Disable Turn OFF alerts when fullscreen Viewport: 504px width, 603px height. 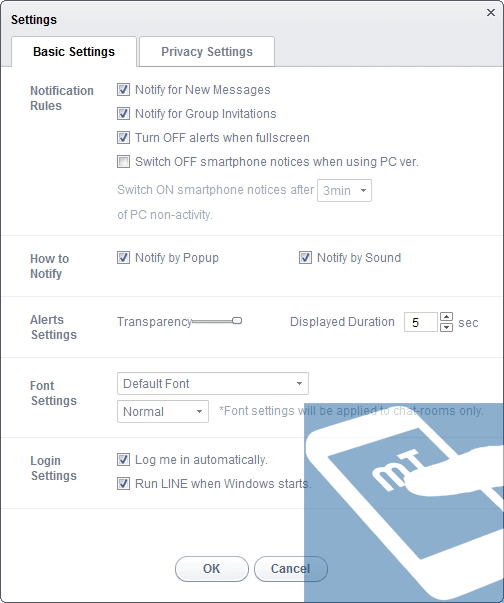pos(123,138)
